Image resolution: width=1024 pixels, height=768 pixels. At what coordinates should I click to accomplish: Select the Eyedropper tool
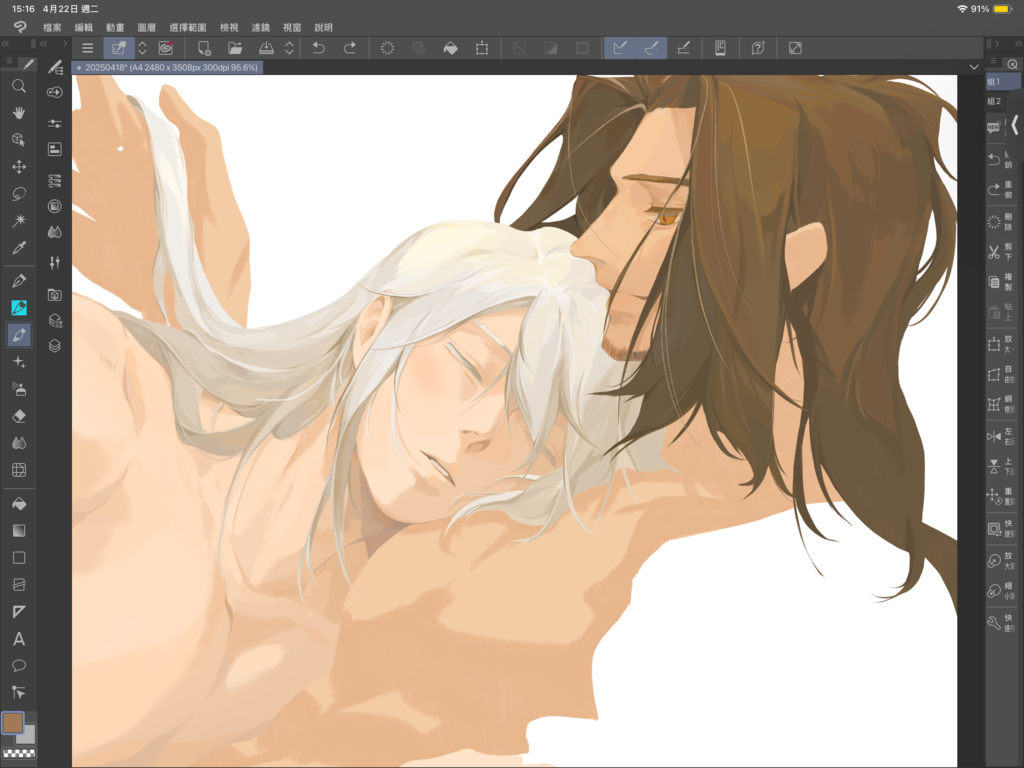[19, 248]
